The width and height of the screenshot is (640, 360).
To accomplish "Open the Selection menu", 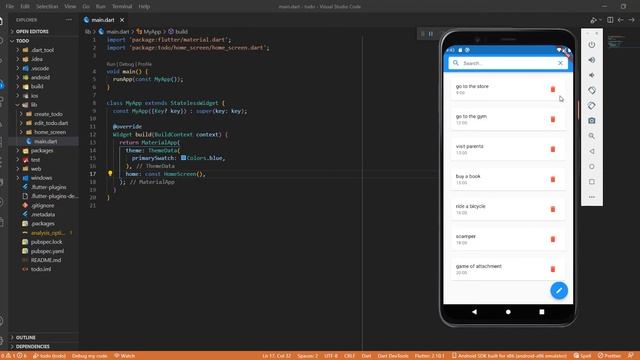I will pos(47,7).
